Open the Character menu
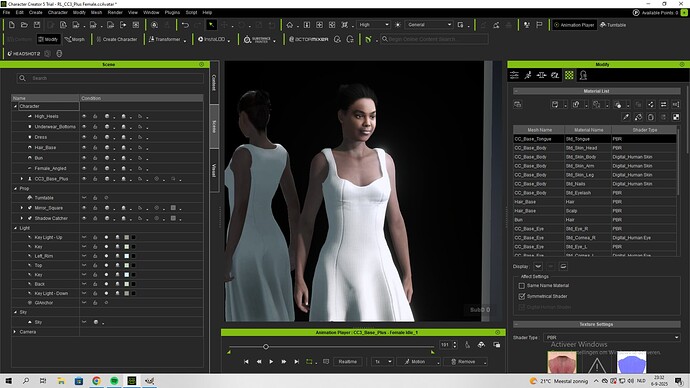This screenshot has height=388, width=690. (x=58, y=12)
